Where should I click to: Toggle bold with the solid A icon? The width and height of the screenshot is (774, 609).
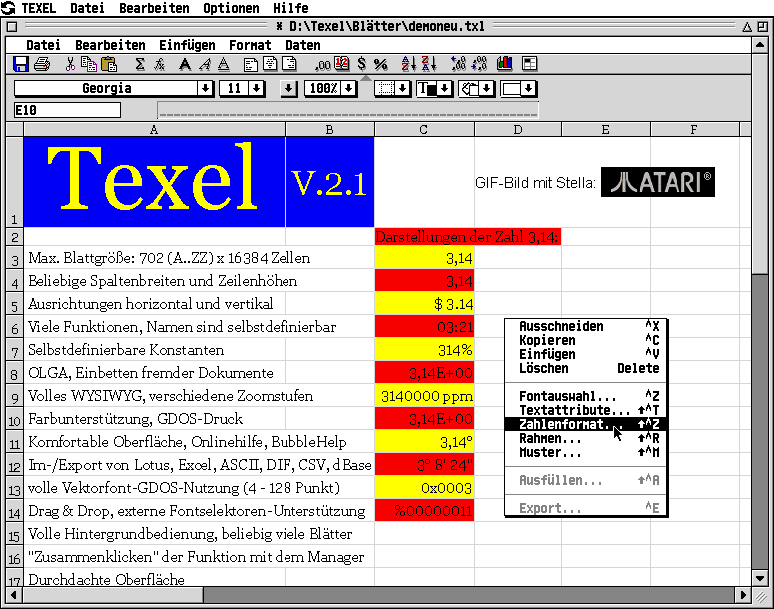[x=185, y=64]
